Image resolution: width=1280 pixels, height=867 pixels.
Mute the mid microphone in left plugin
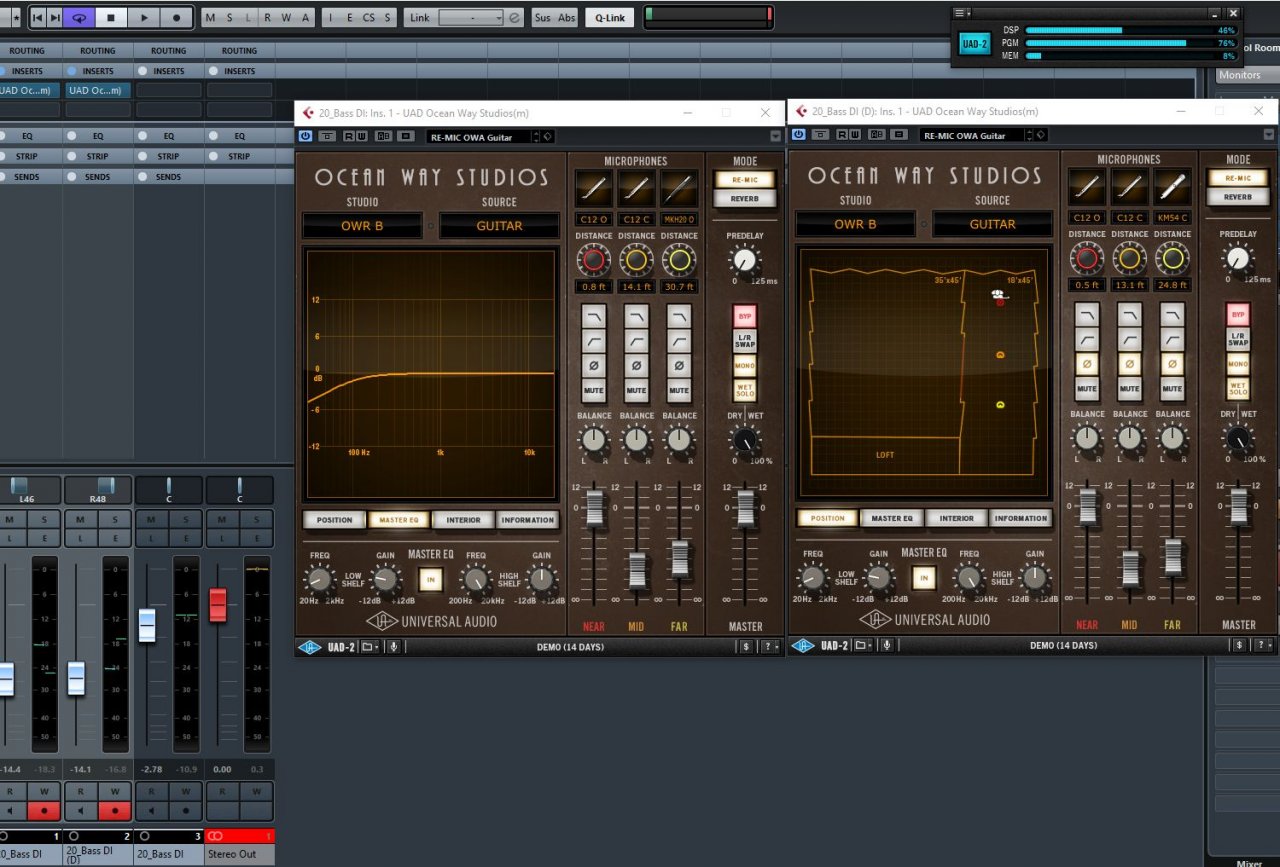tap(636, 390)
